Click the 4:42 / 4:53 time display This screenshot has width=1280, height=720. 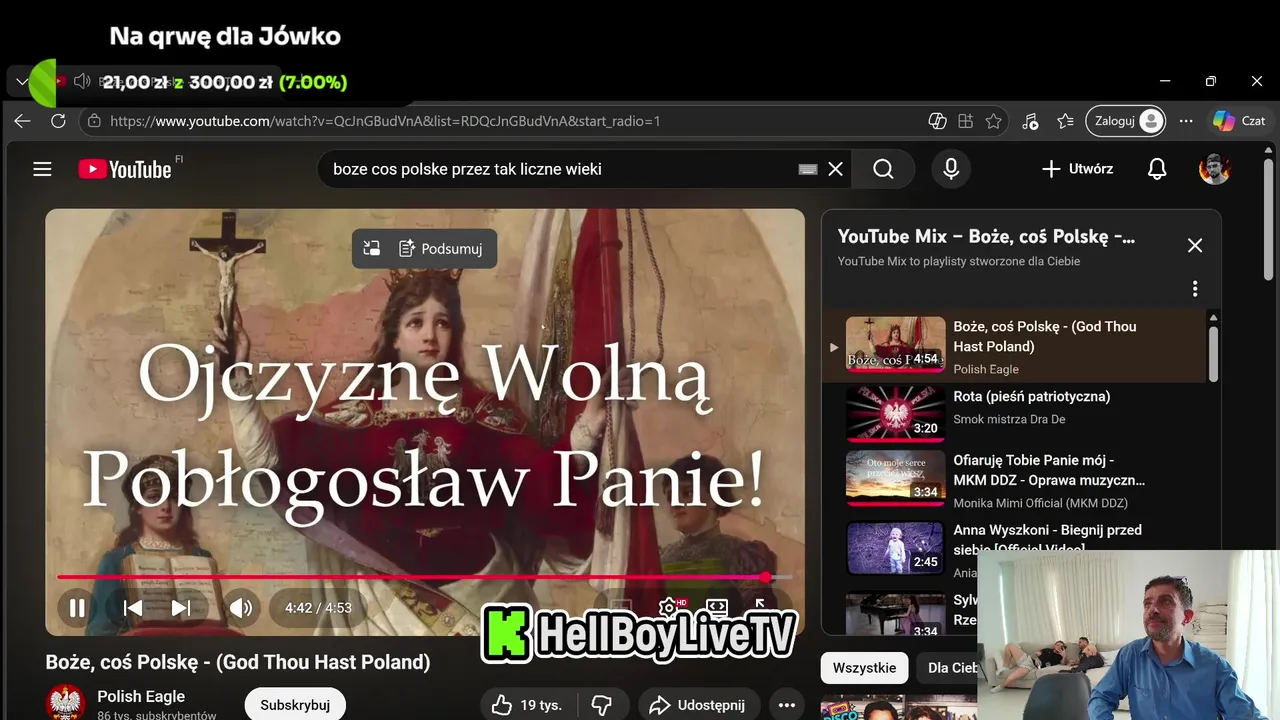click(318, 607)
